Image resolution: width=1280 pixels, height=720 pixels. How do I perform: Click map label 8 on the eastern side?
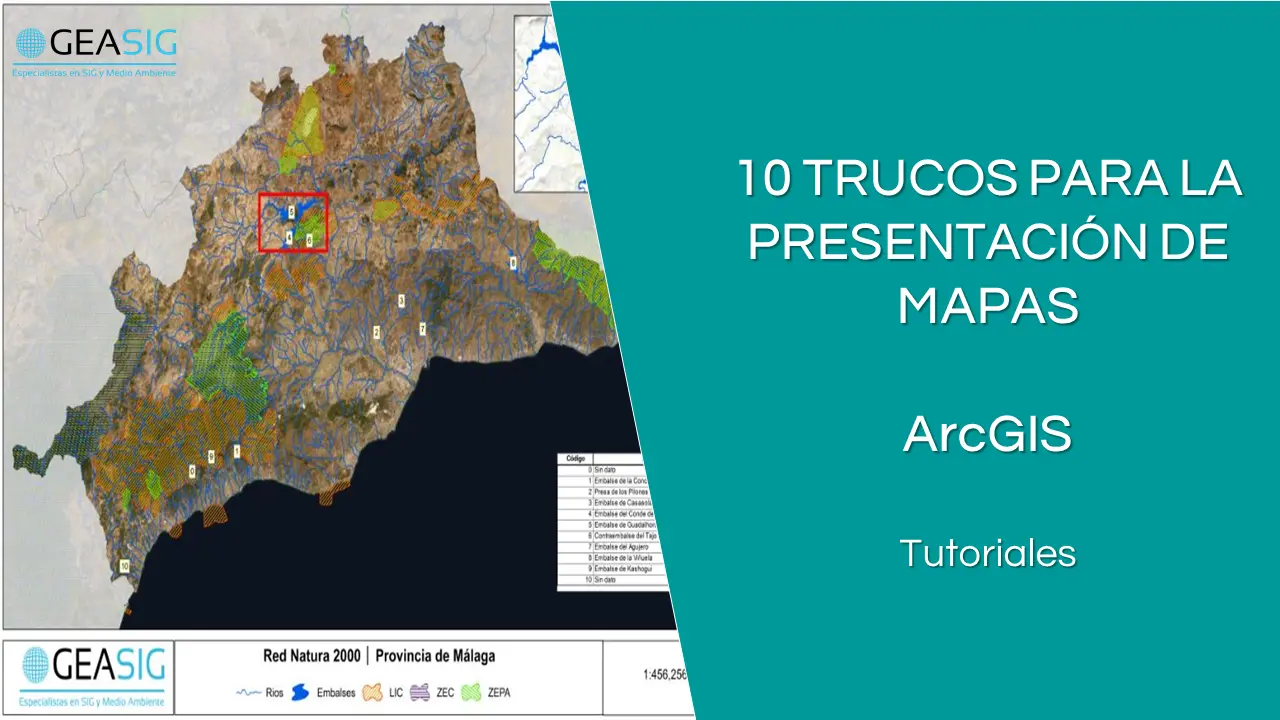pyautogui.click(x=513, y=263)
